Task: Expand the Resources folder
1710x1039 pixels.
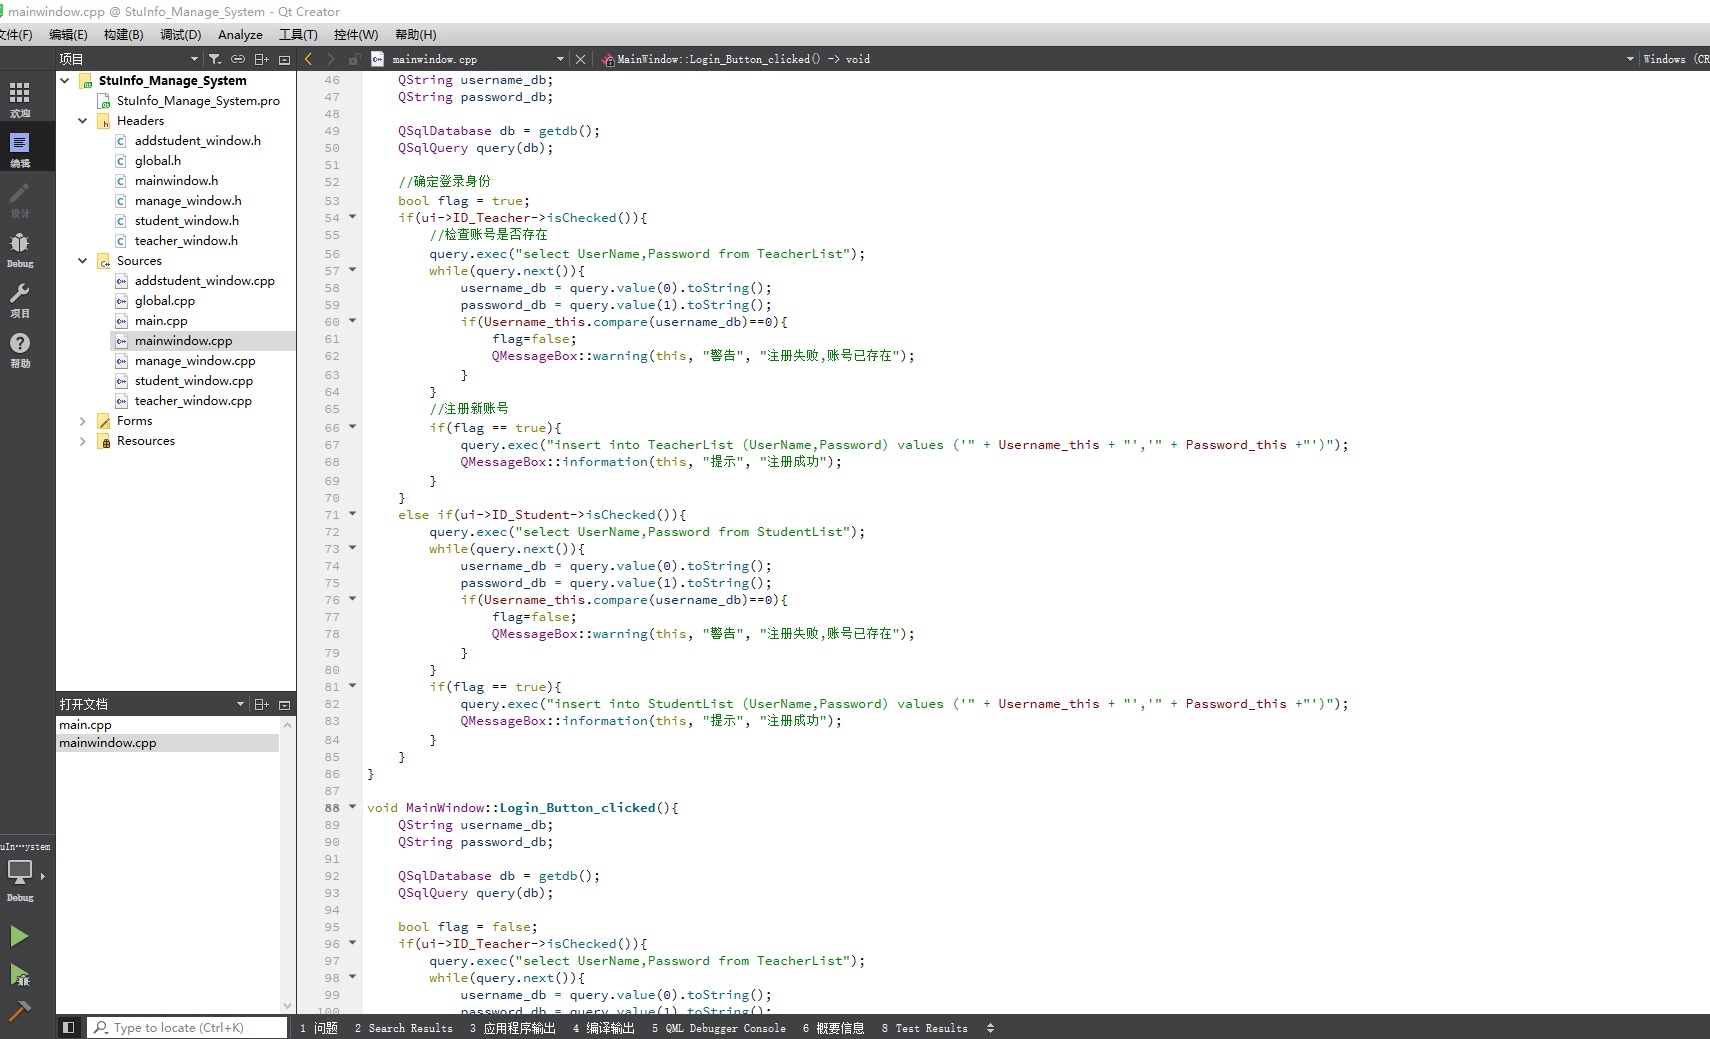Action: click(83, 441)
